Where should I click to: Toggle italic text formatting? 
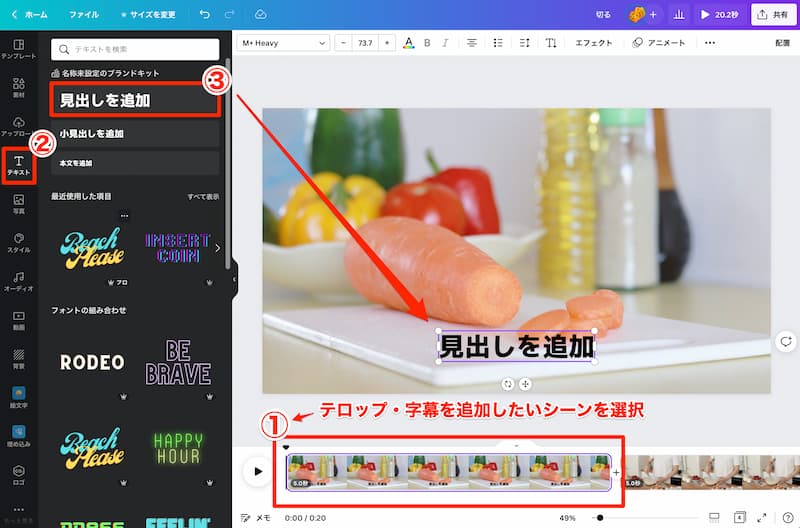[445, 43]
